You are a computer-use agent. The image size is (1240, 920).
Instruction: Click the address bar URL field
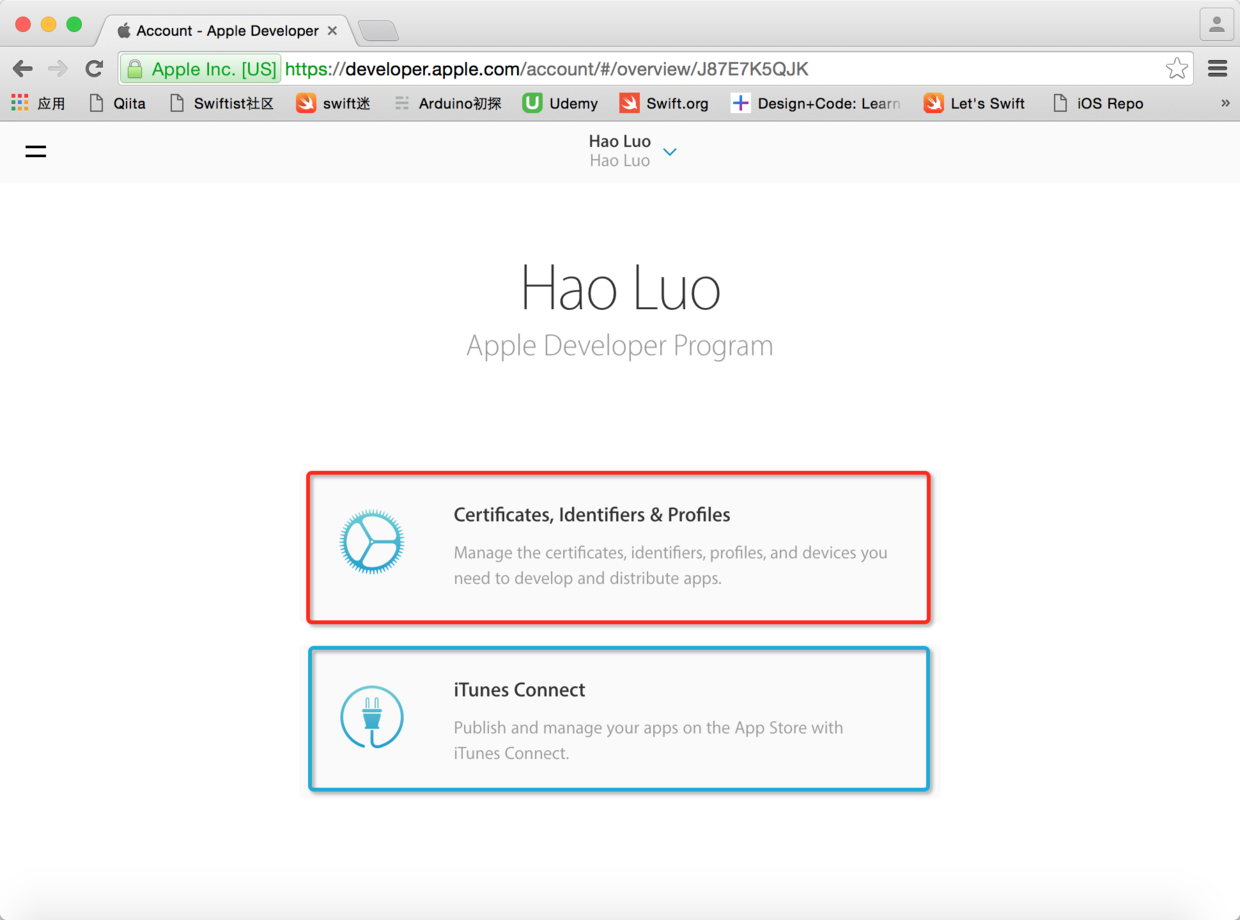pyautogui.click(x=656, y=69)
